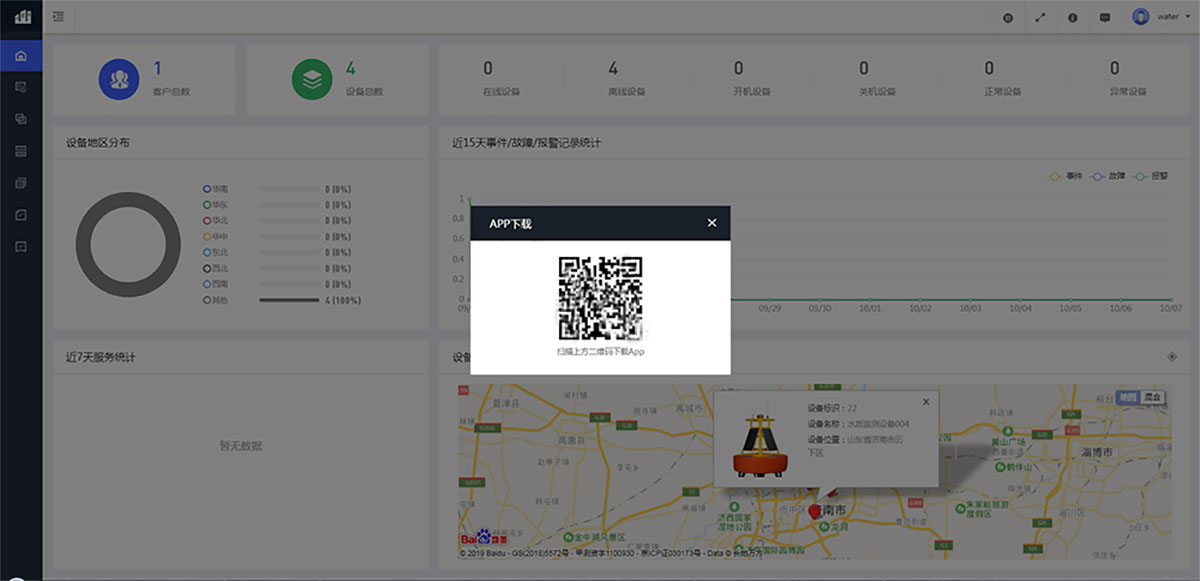
Task: Switch map to 地图 view
Action: pyautogui.click(x=1128, y=397)
